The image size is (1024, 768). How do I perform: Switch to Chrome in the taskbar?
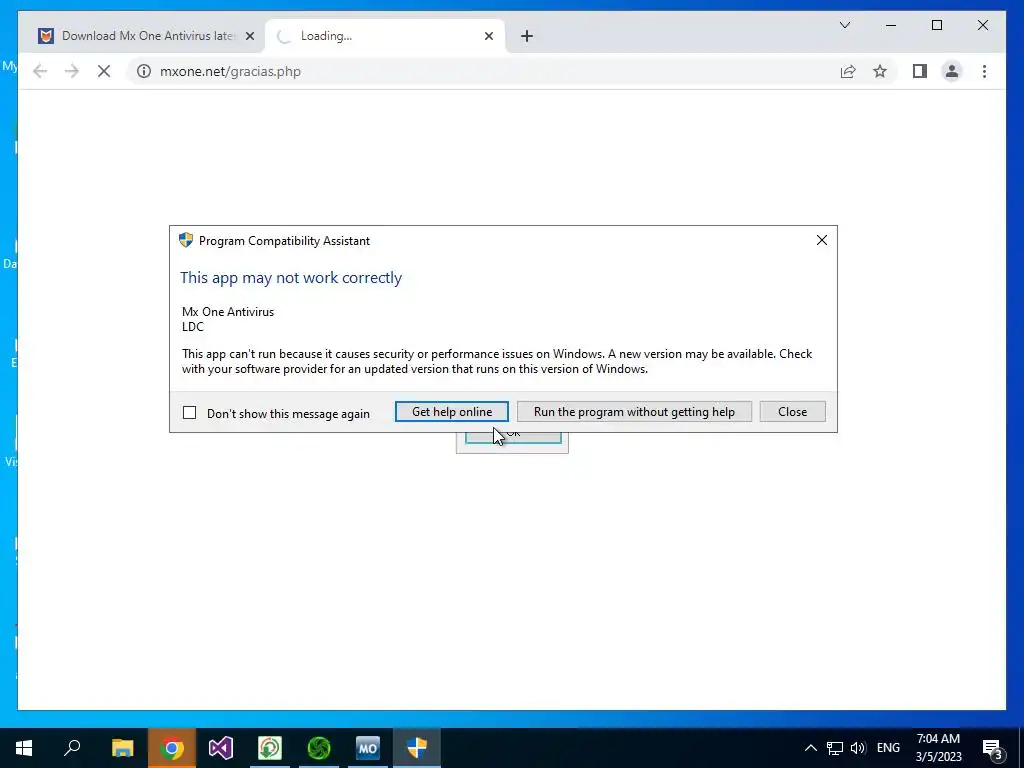pos(172,748)
